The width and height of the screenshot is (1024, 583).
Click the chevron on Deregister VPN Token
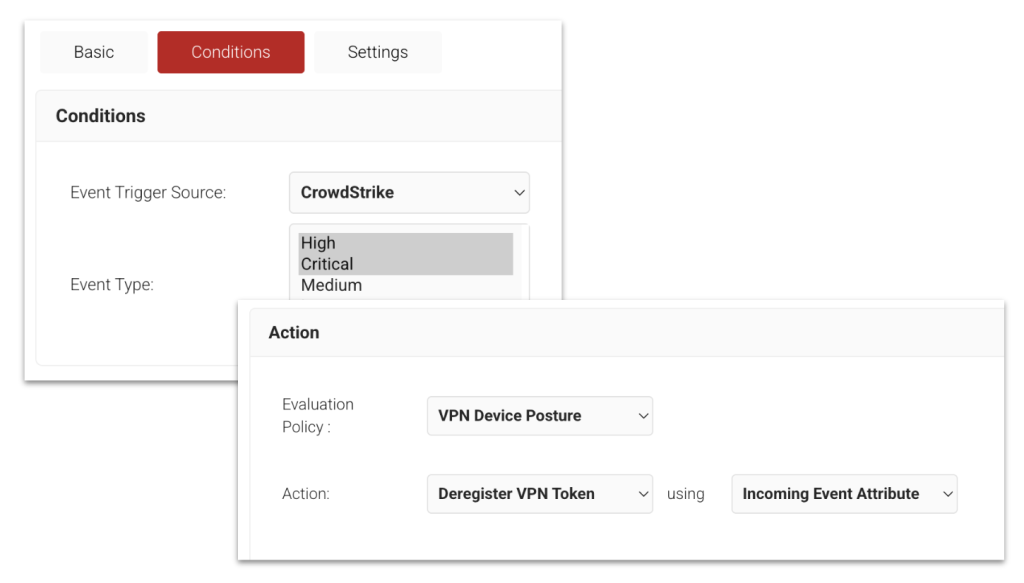coord(643,494)
